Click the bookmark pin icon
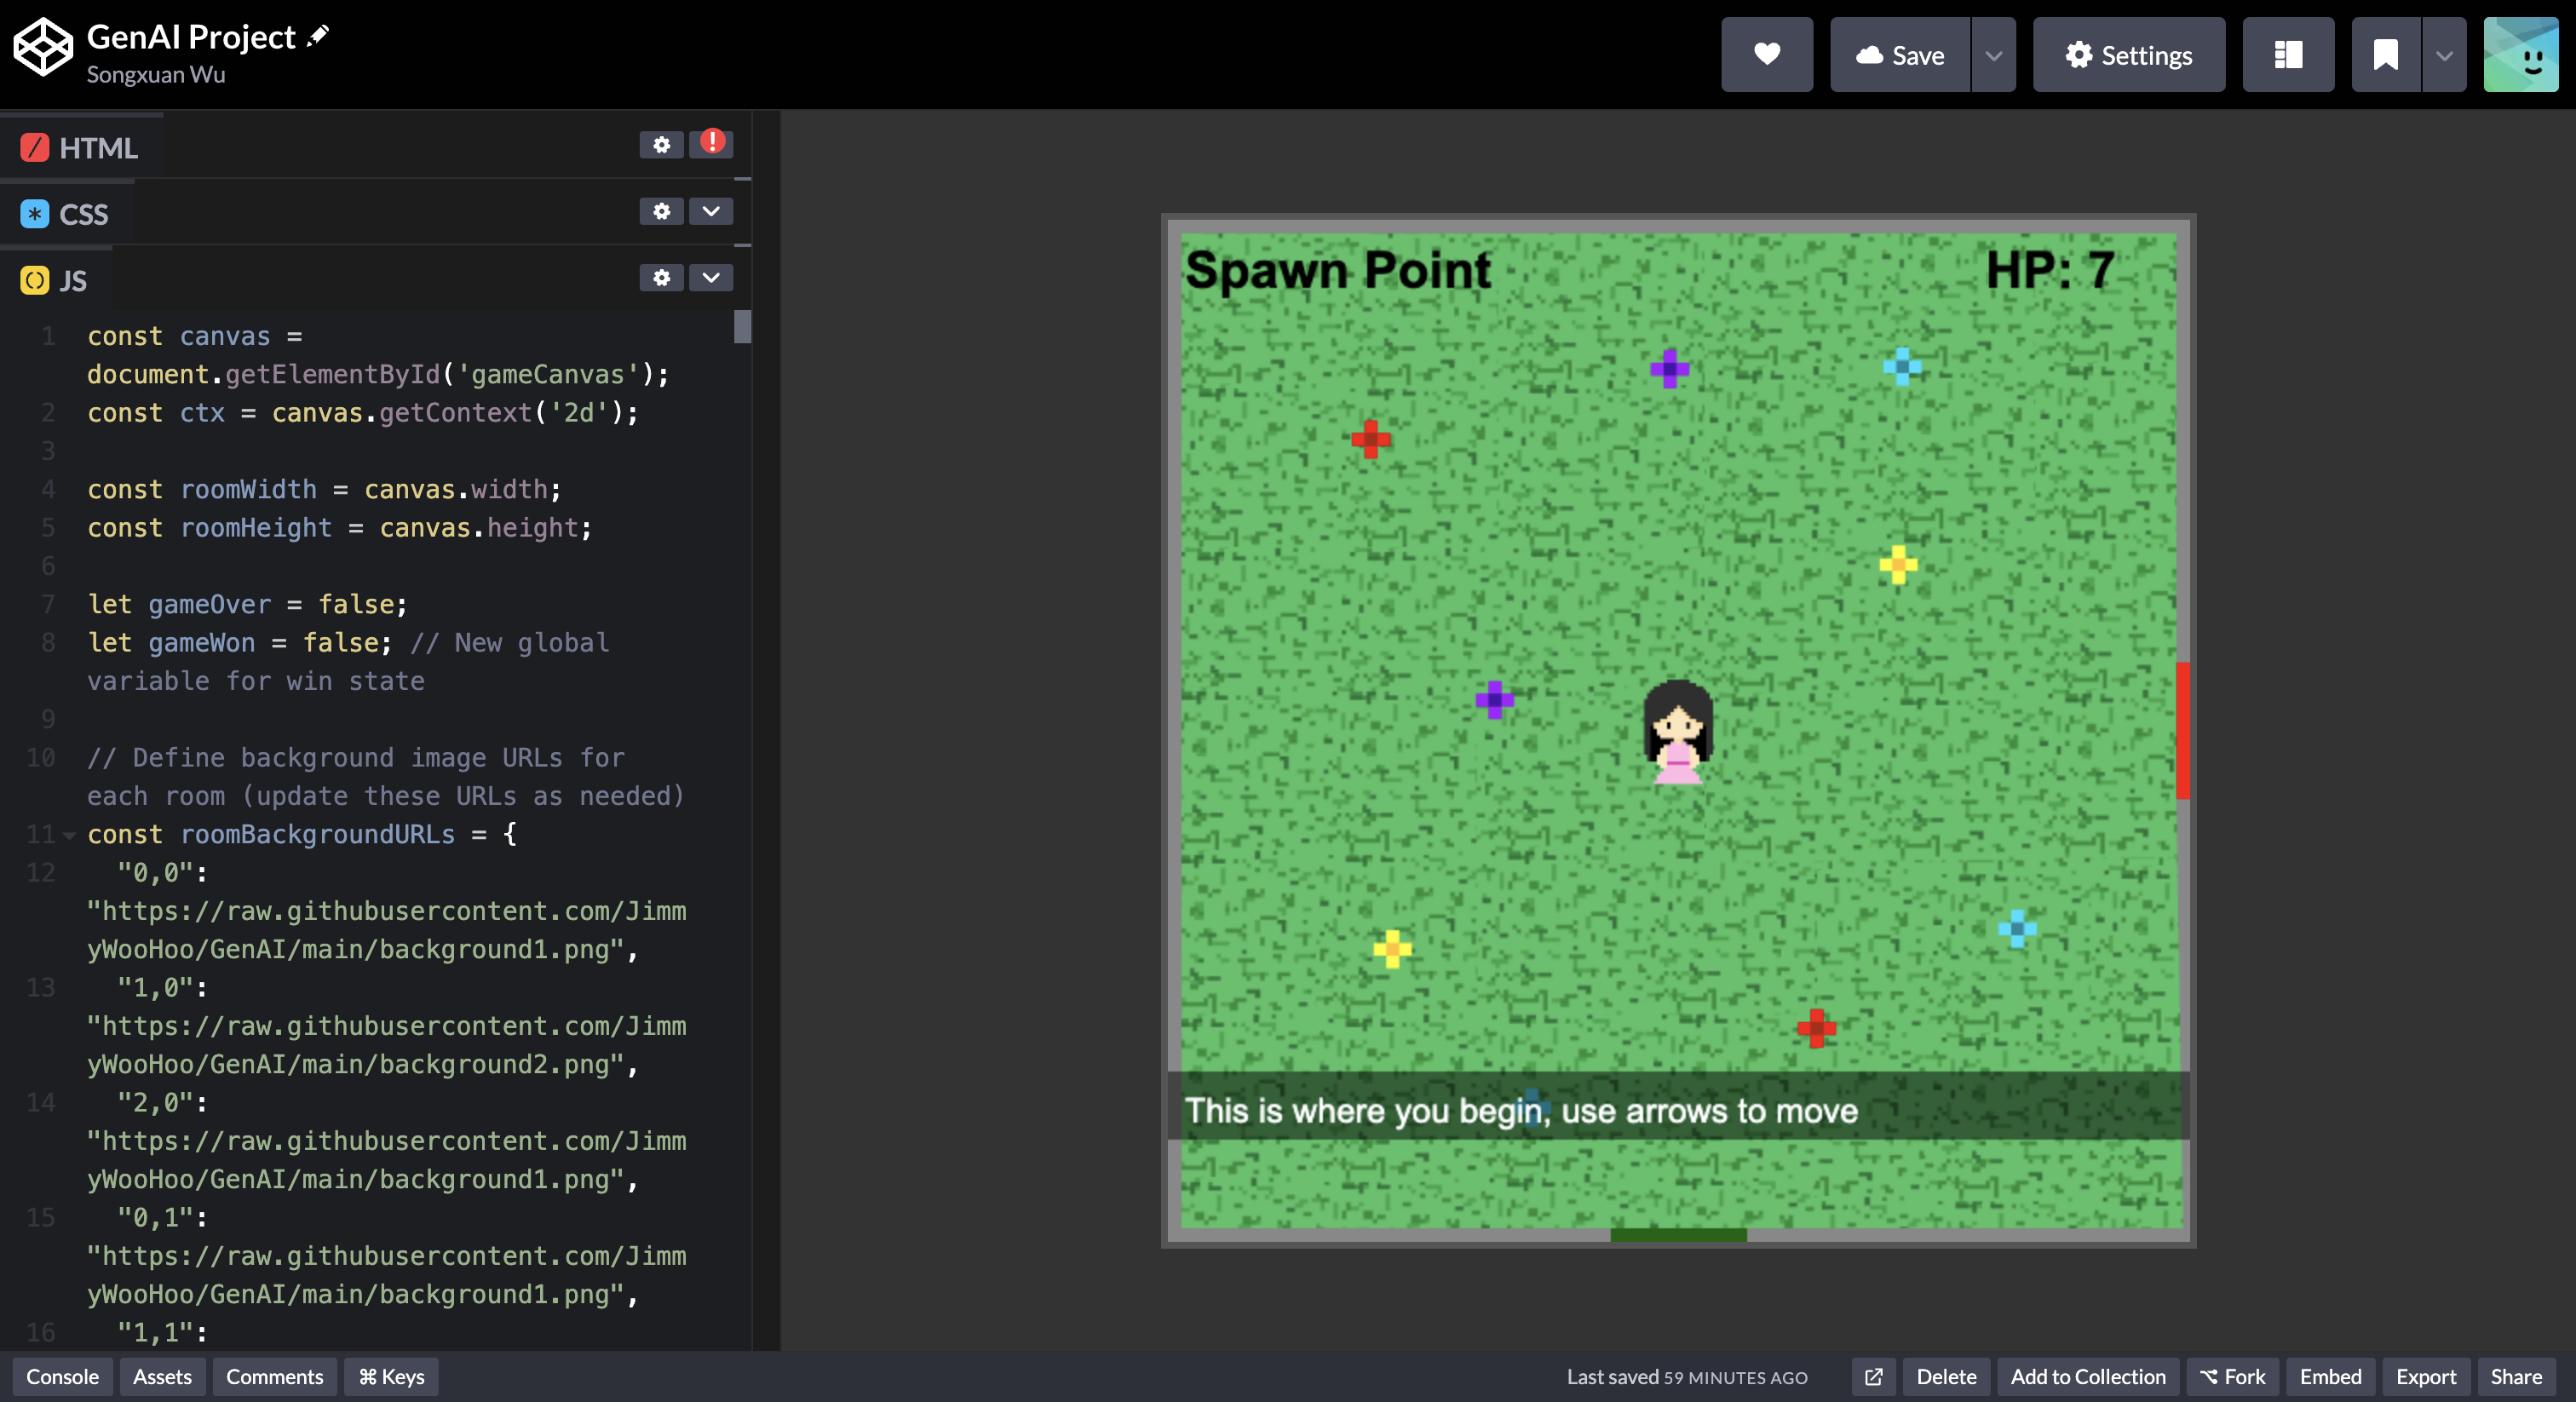 [x=2385, y=54]
